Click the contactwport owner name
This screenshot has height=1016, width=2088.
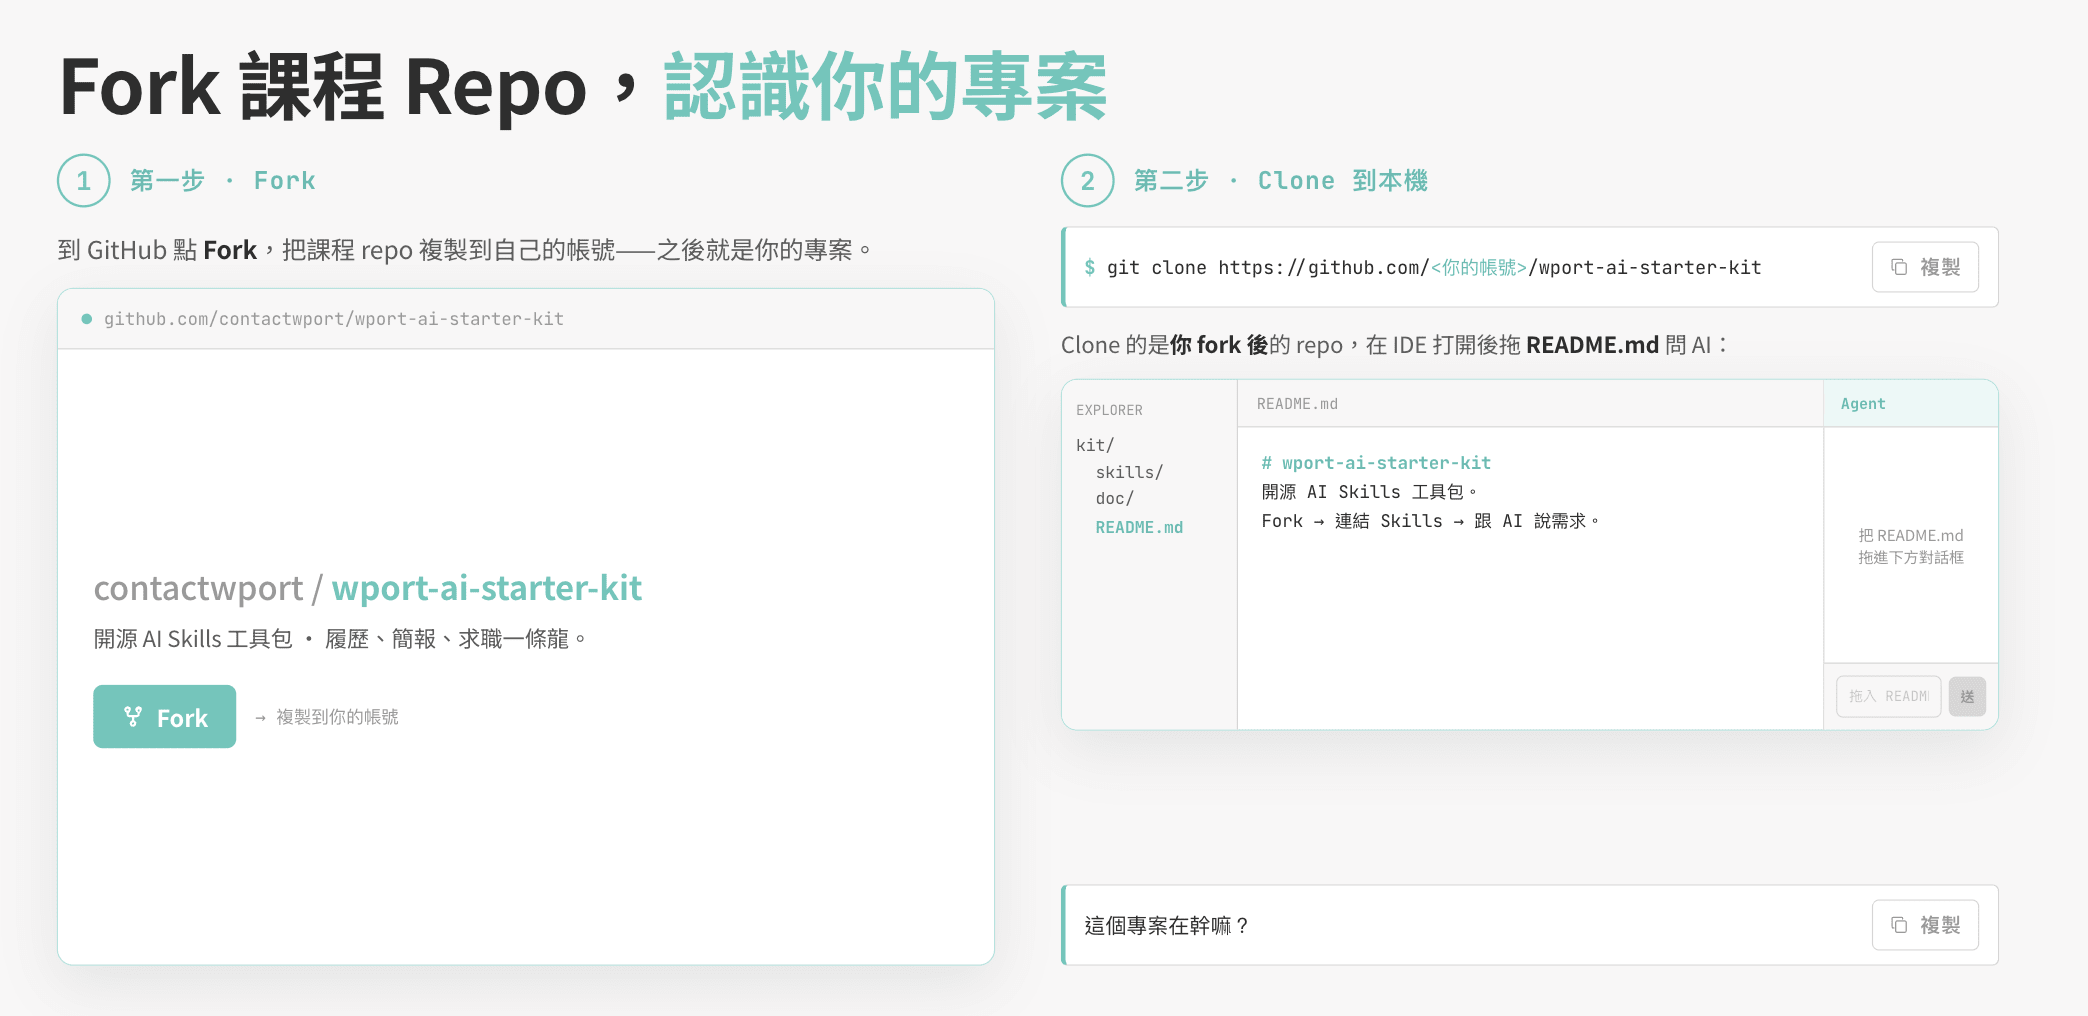198,588
